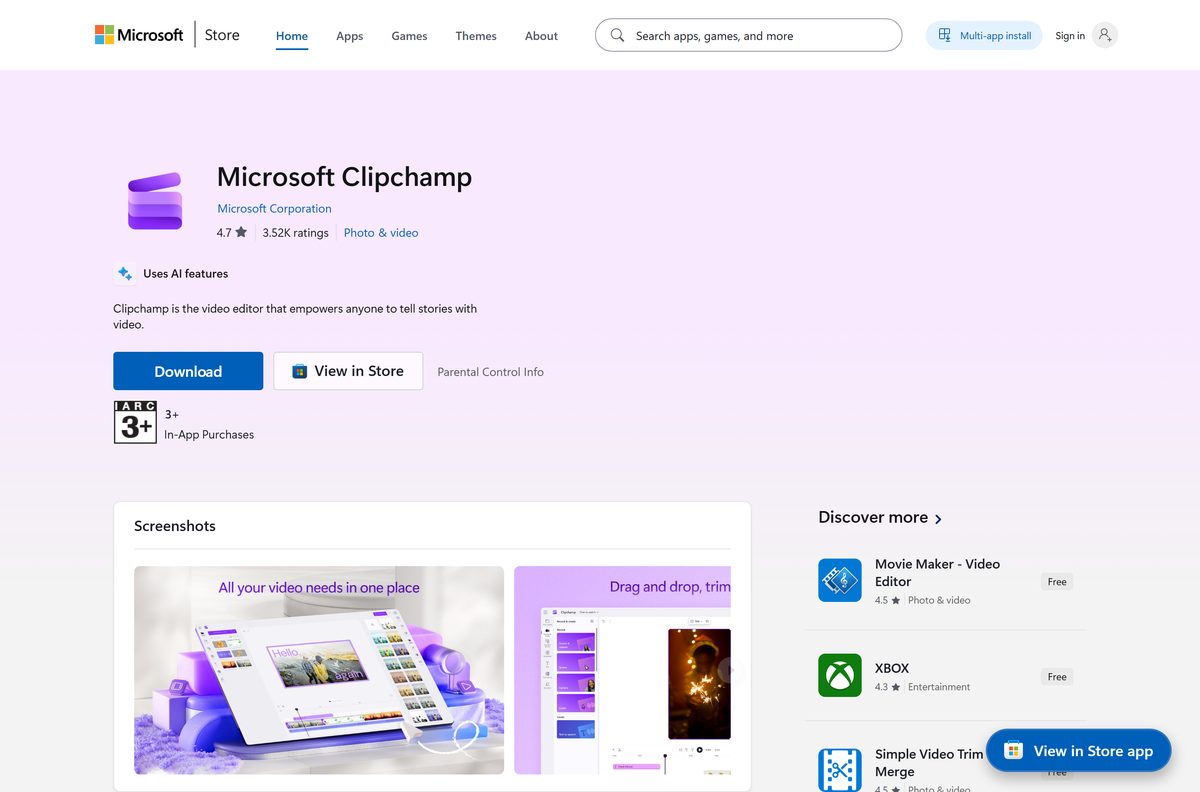Click the 3.52K ratings text
This screenshot has height=792, width=1200.
(x=295, y=233)
